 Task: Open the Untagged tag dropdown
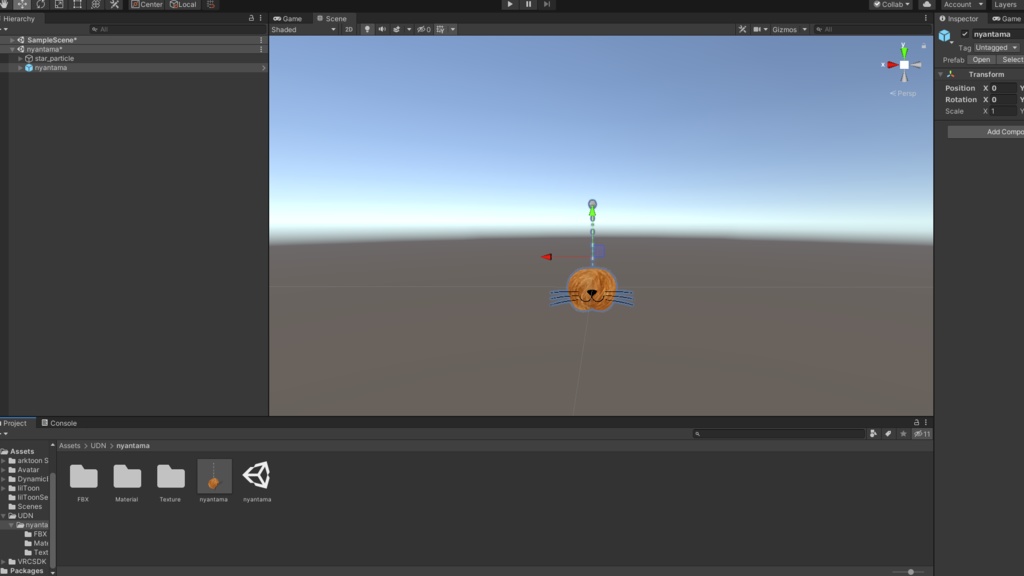996,48
